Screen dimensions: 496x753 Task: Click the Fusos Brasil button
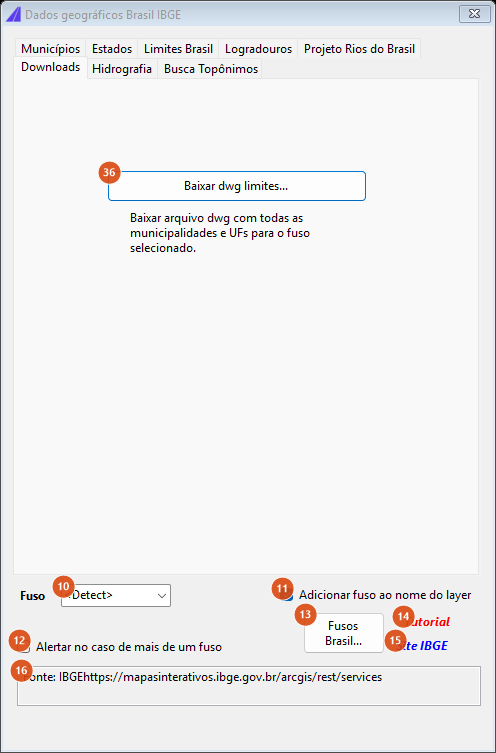344,633
